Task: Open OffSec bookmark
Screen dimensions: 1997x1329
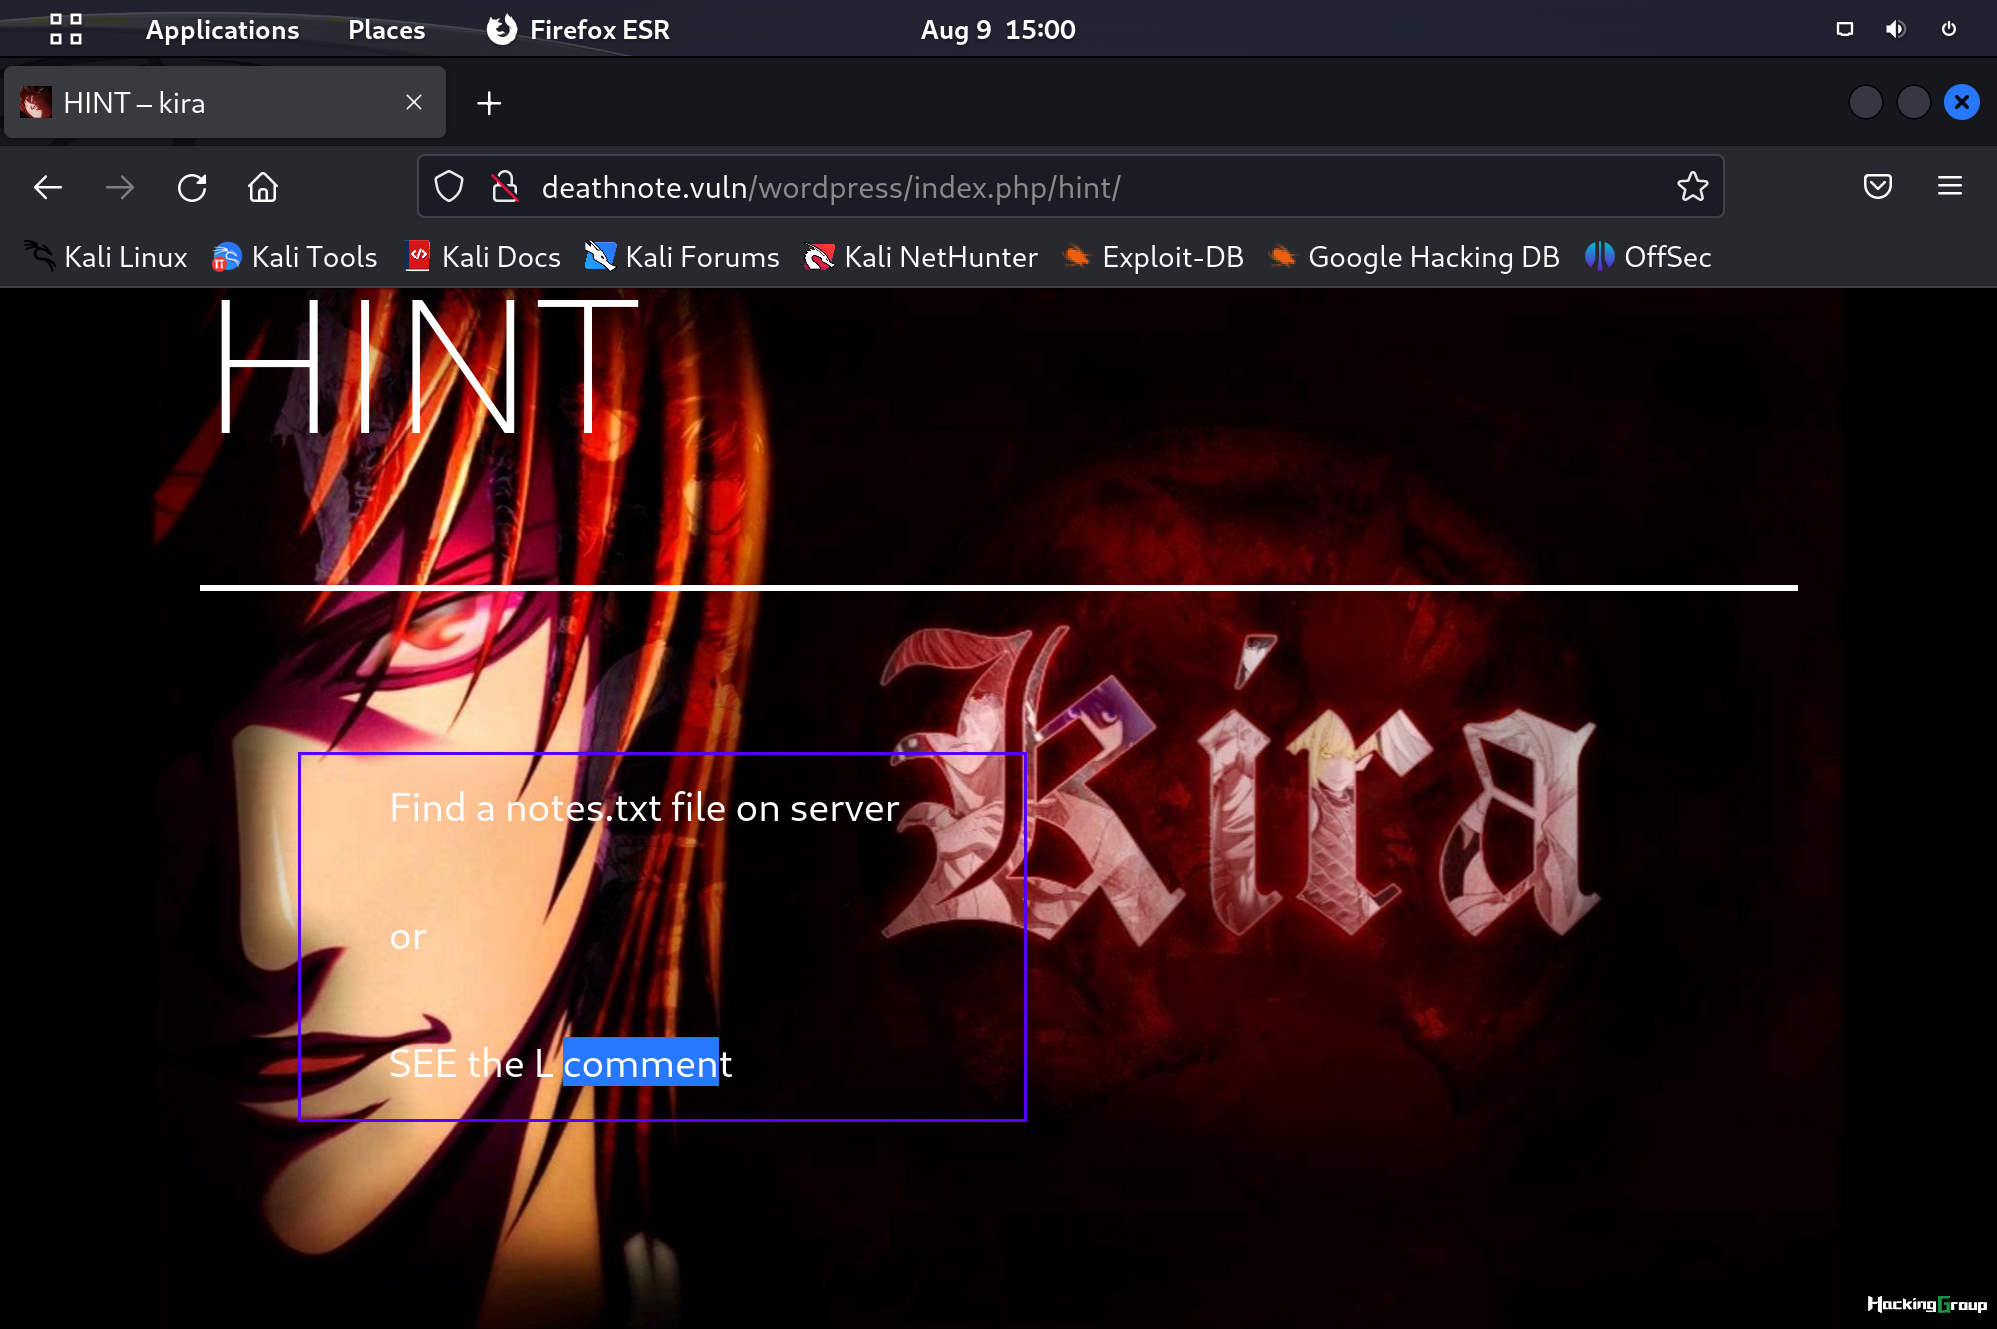Action: click(x=1648, y=257)
